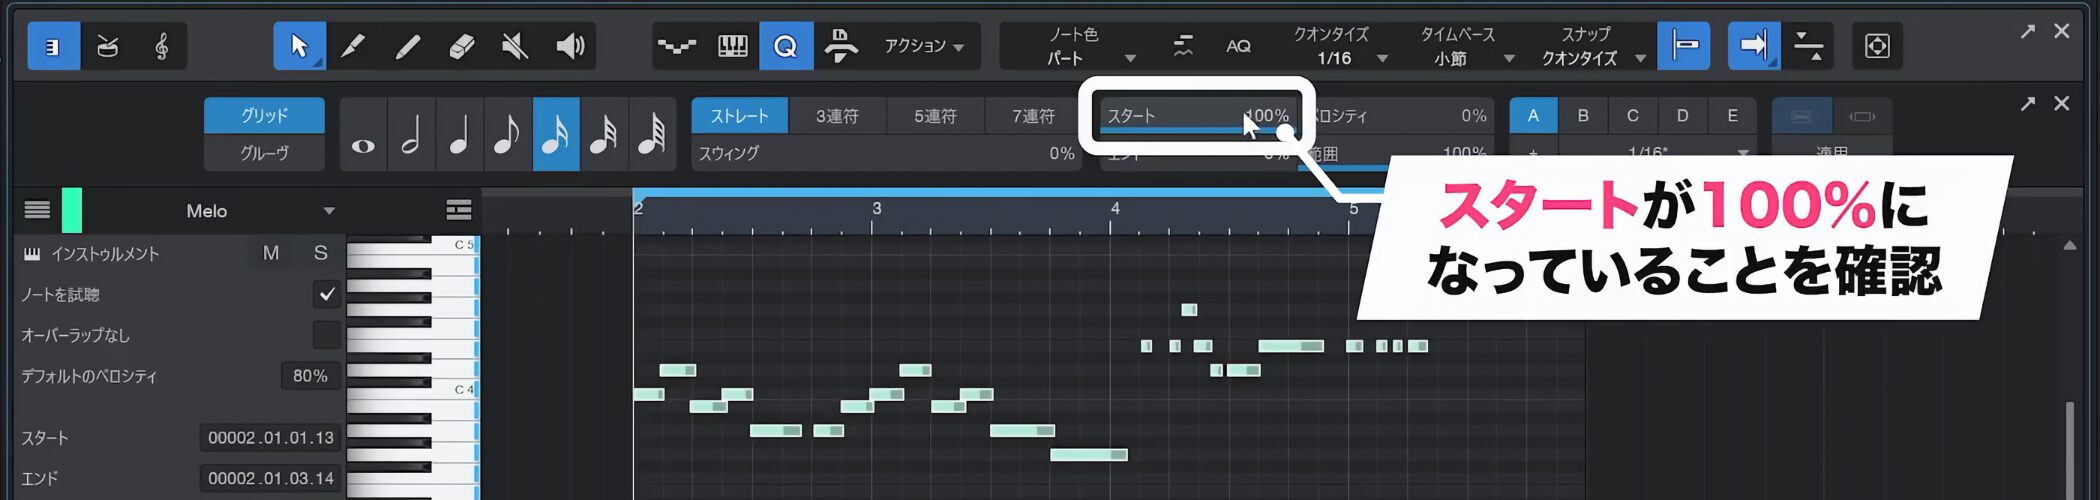Image resolution: width=2100 pixels, height=500 pixels.
Task: Toggle the Quantize panel Q icon
Action: pos(786,46)
